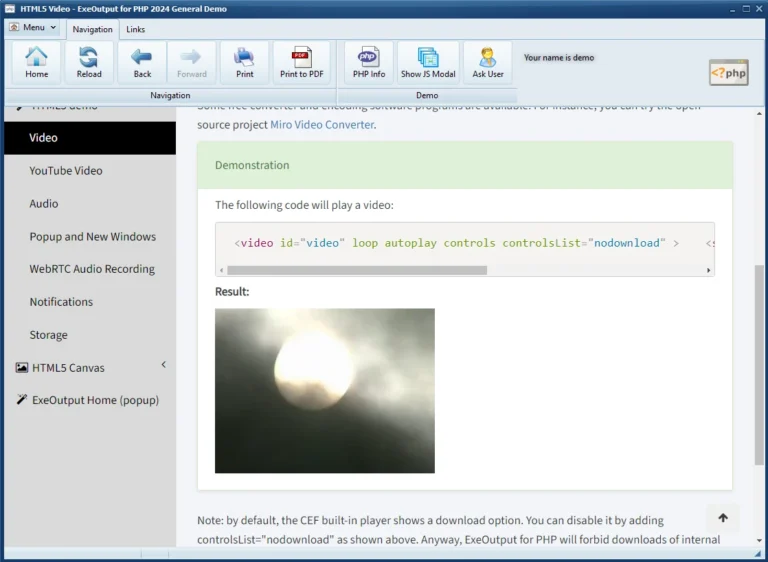Open YouTube Video in the sidebar
Image resolution: width=768 pixels, height=562 pixels.
pos(66,171)
